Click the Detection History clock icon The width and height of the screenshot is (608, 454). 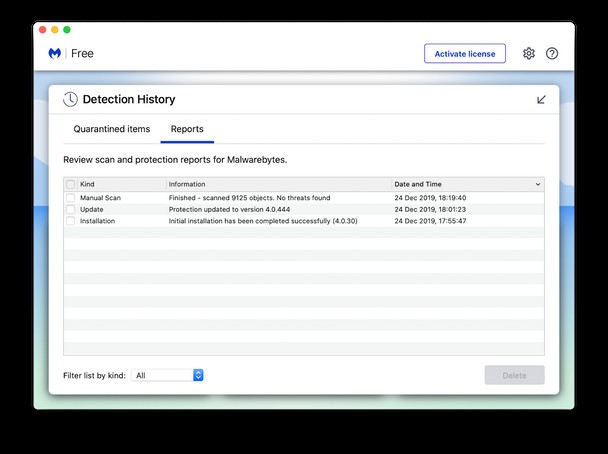point(70,99)
